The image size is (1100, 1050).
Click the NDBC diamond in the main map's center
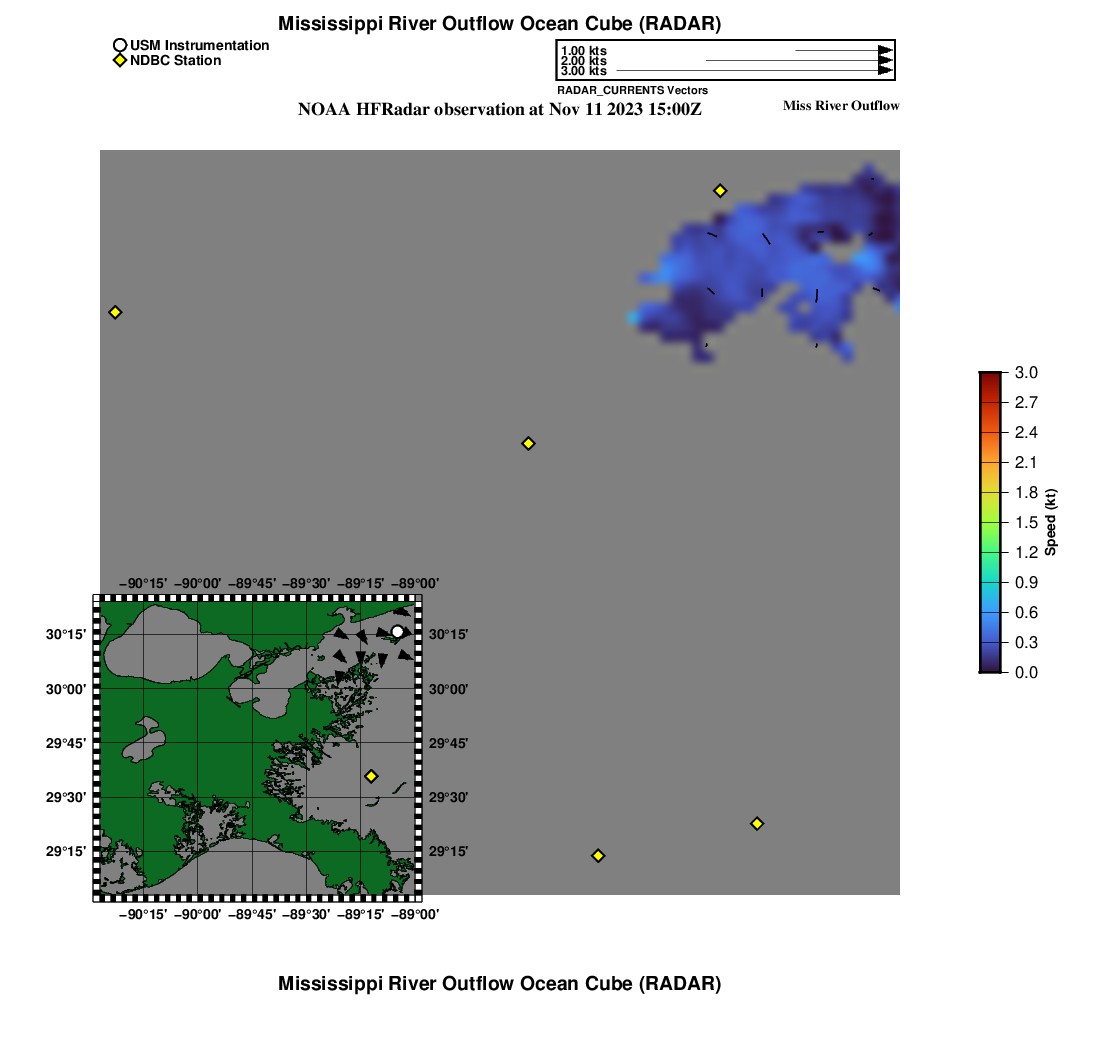(x=529, y=443)
